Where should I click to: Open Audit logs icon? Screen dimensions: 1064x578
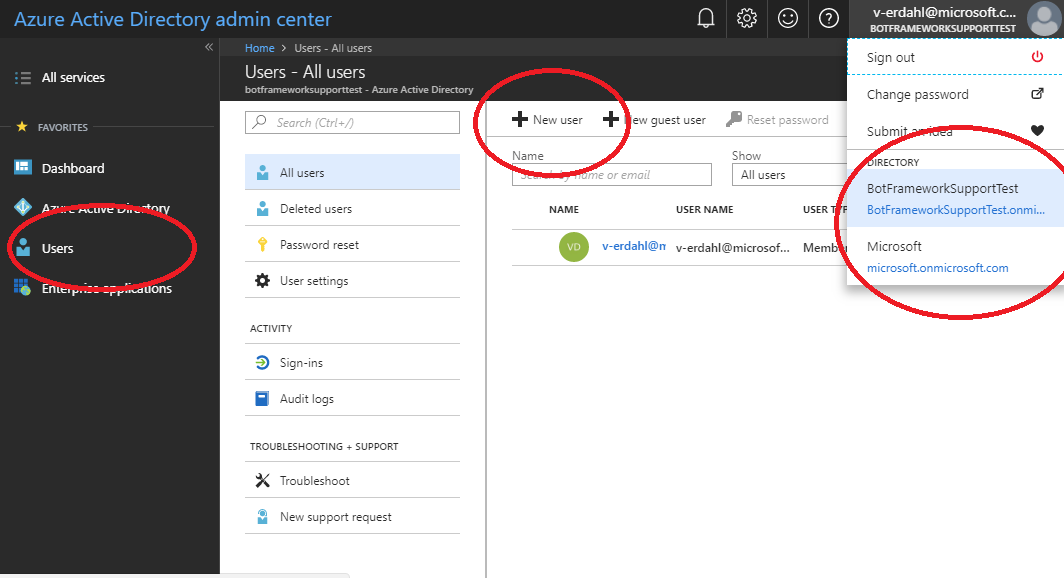[x=261, y=400]
